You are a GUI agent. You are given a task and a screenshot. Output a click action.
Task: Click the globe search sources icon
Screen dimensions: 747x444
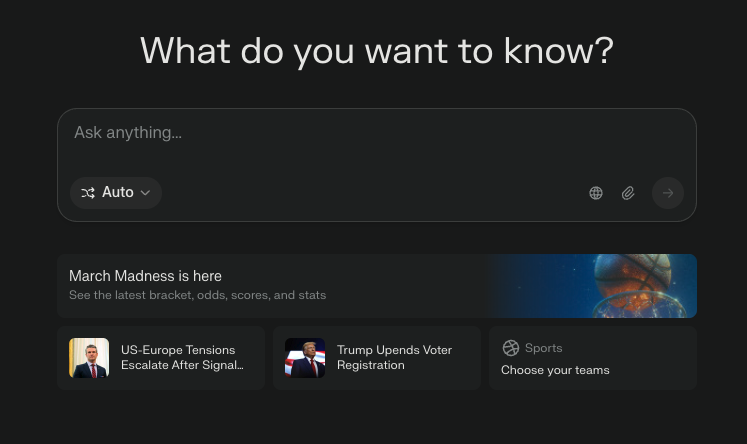point(596,193)
